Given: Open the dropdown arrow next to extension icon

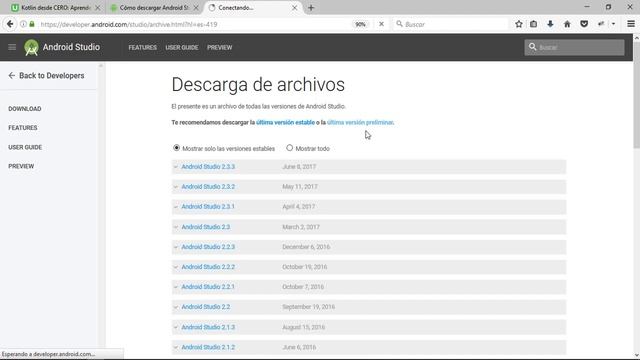Looking at the screenshot, I should tap(613, 24).
